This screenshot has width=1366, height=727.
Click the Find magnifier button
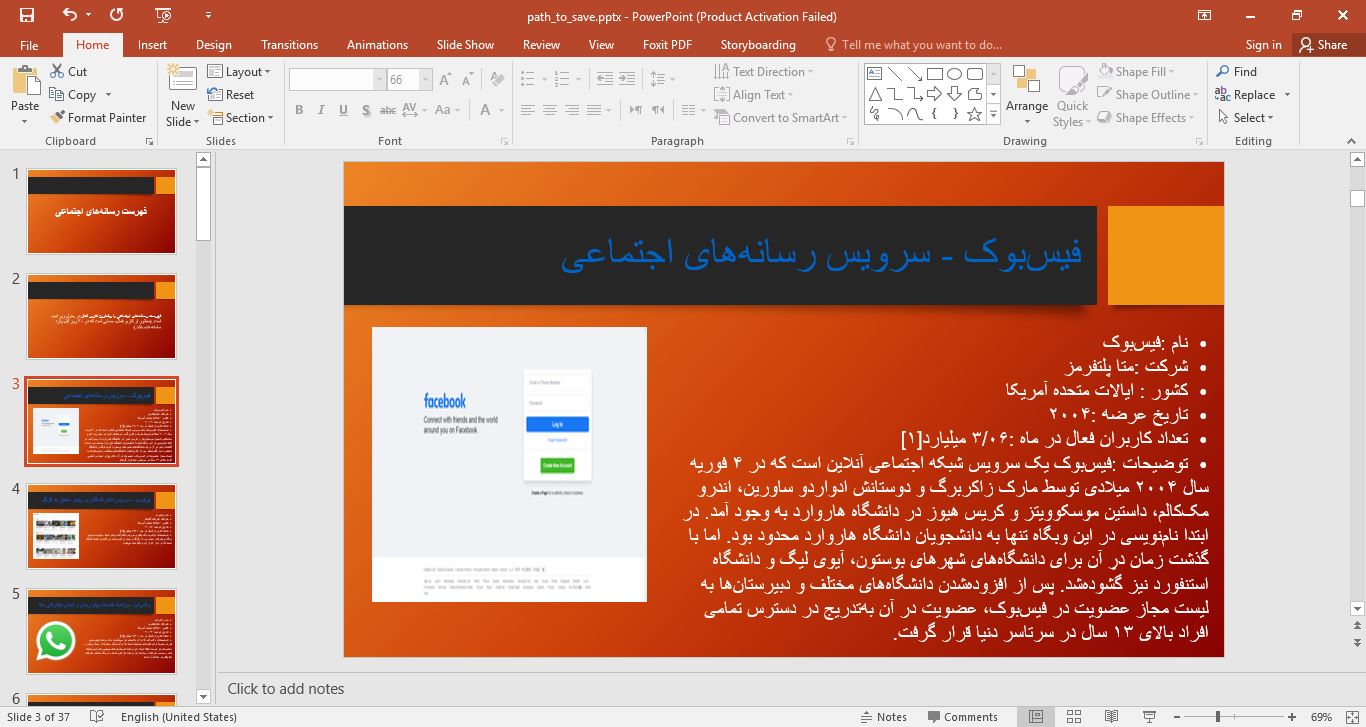(1237, 72)
